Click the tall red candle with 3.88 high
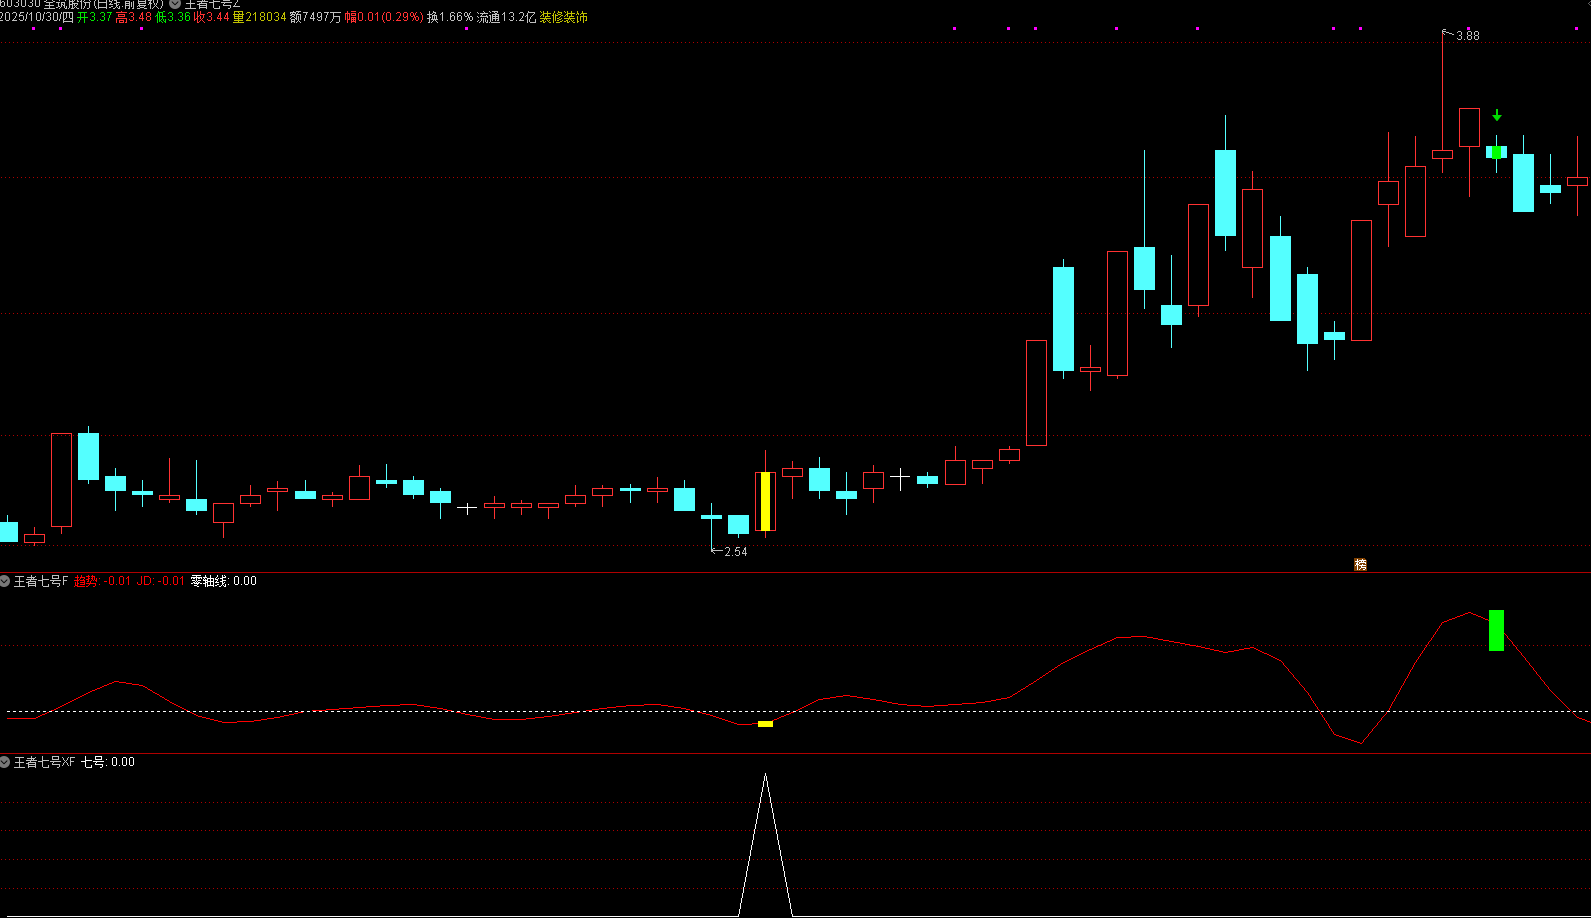Screen dimensions: 1591x918 coord(1442,154)
